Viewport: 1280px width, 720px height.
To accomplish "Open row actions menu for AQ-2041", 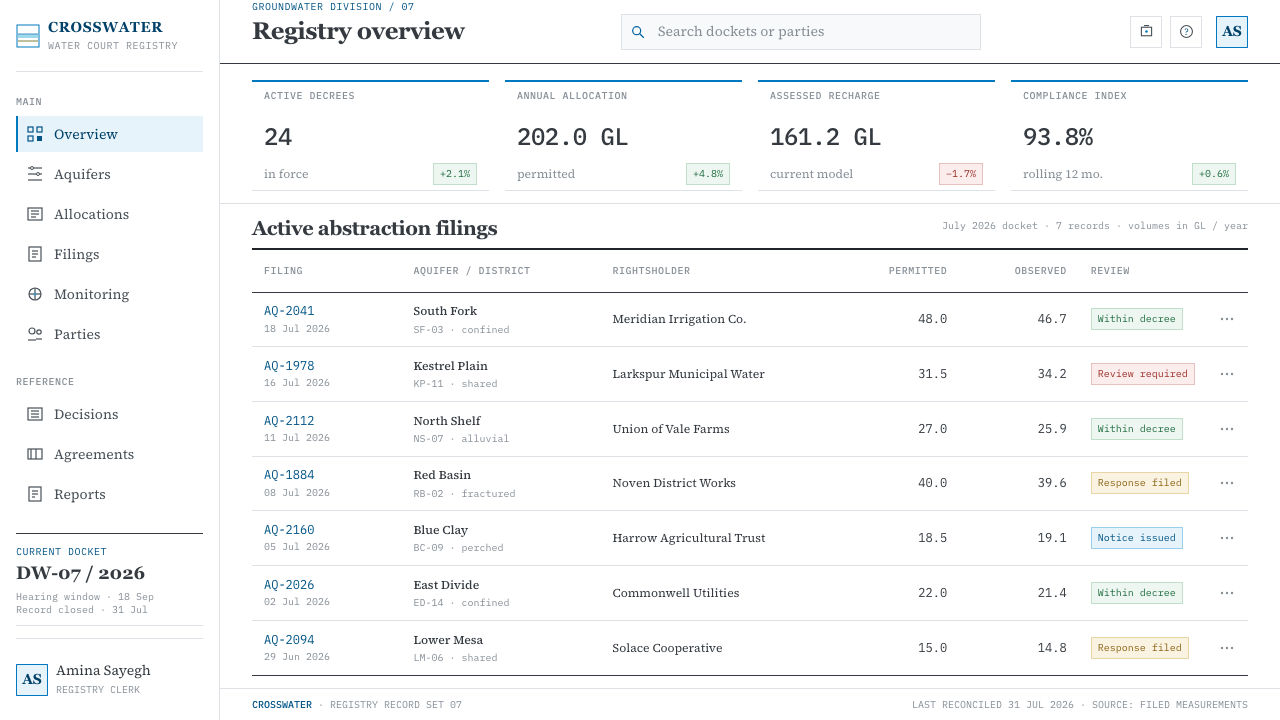I will [x=1227, y=319].
